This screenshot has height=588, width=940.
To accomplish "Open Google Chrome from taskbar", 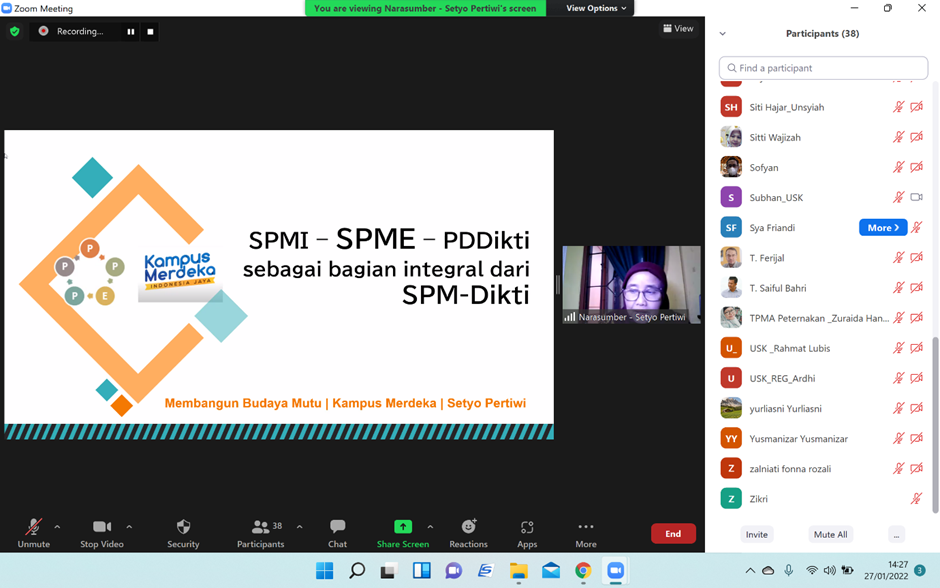I will (x=583, y=571).
